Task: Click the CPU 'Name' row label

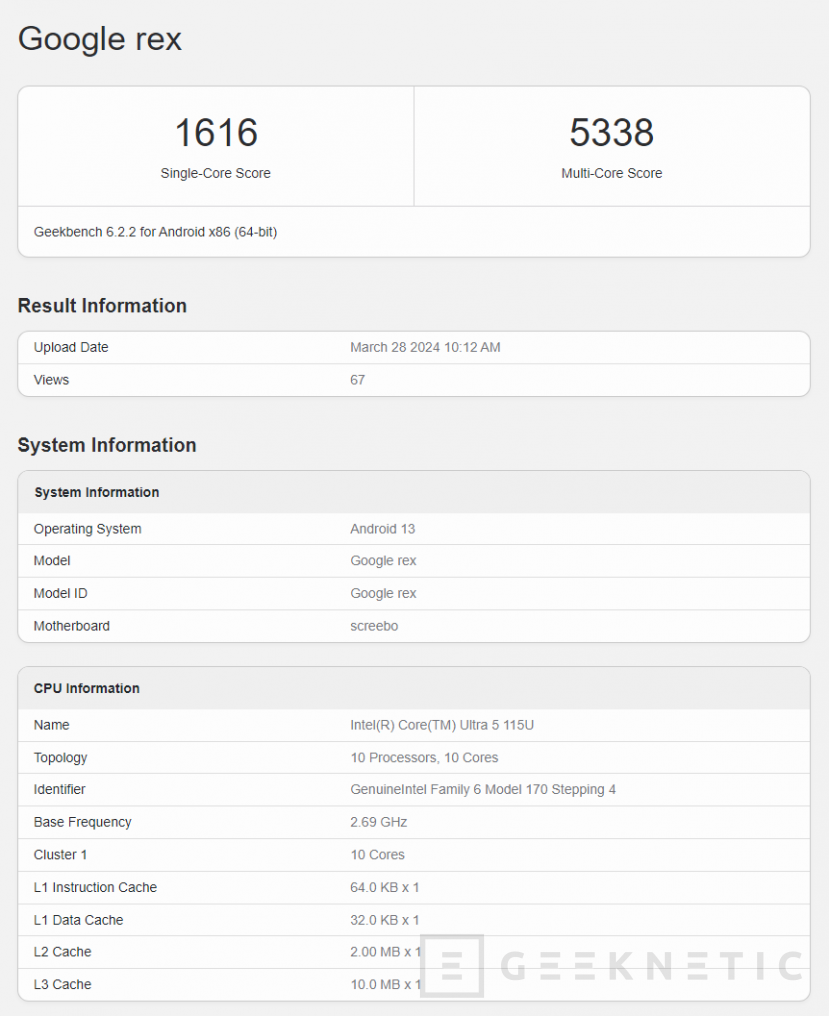Action: coord(51,725)
